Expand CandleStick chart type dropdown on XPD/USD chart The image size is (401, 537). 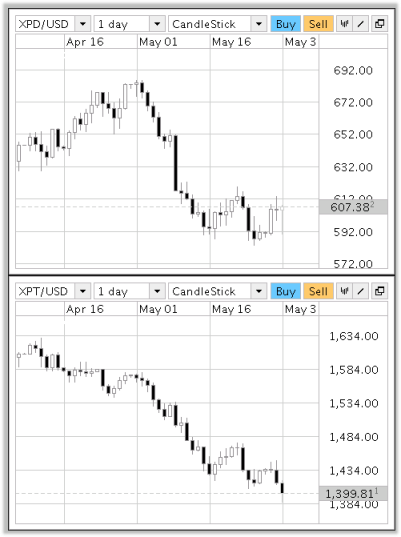[x=259, y=24]
